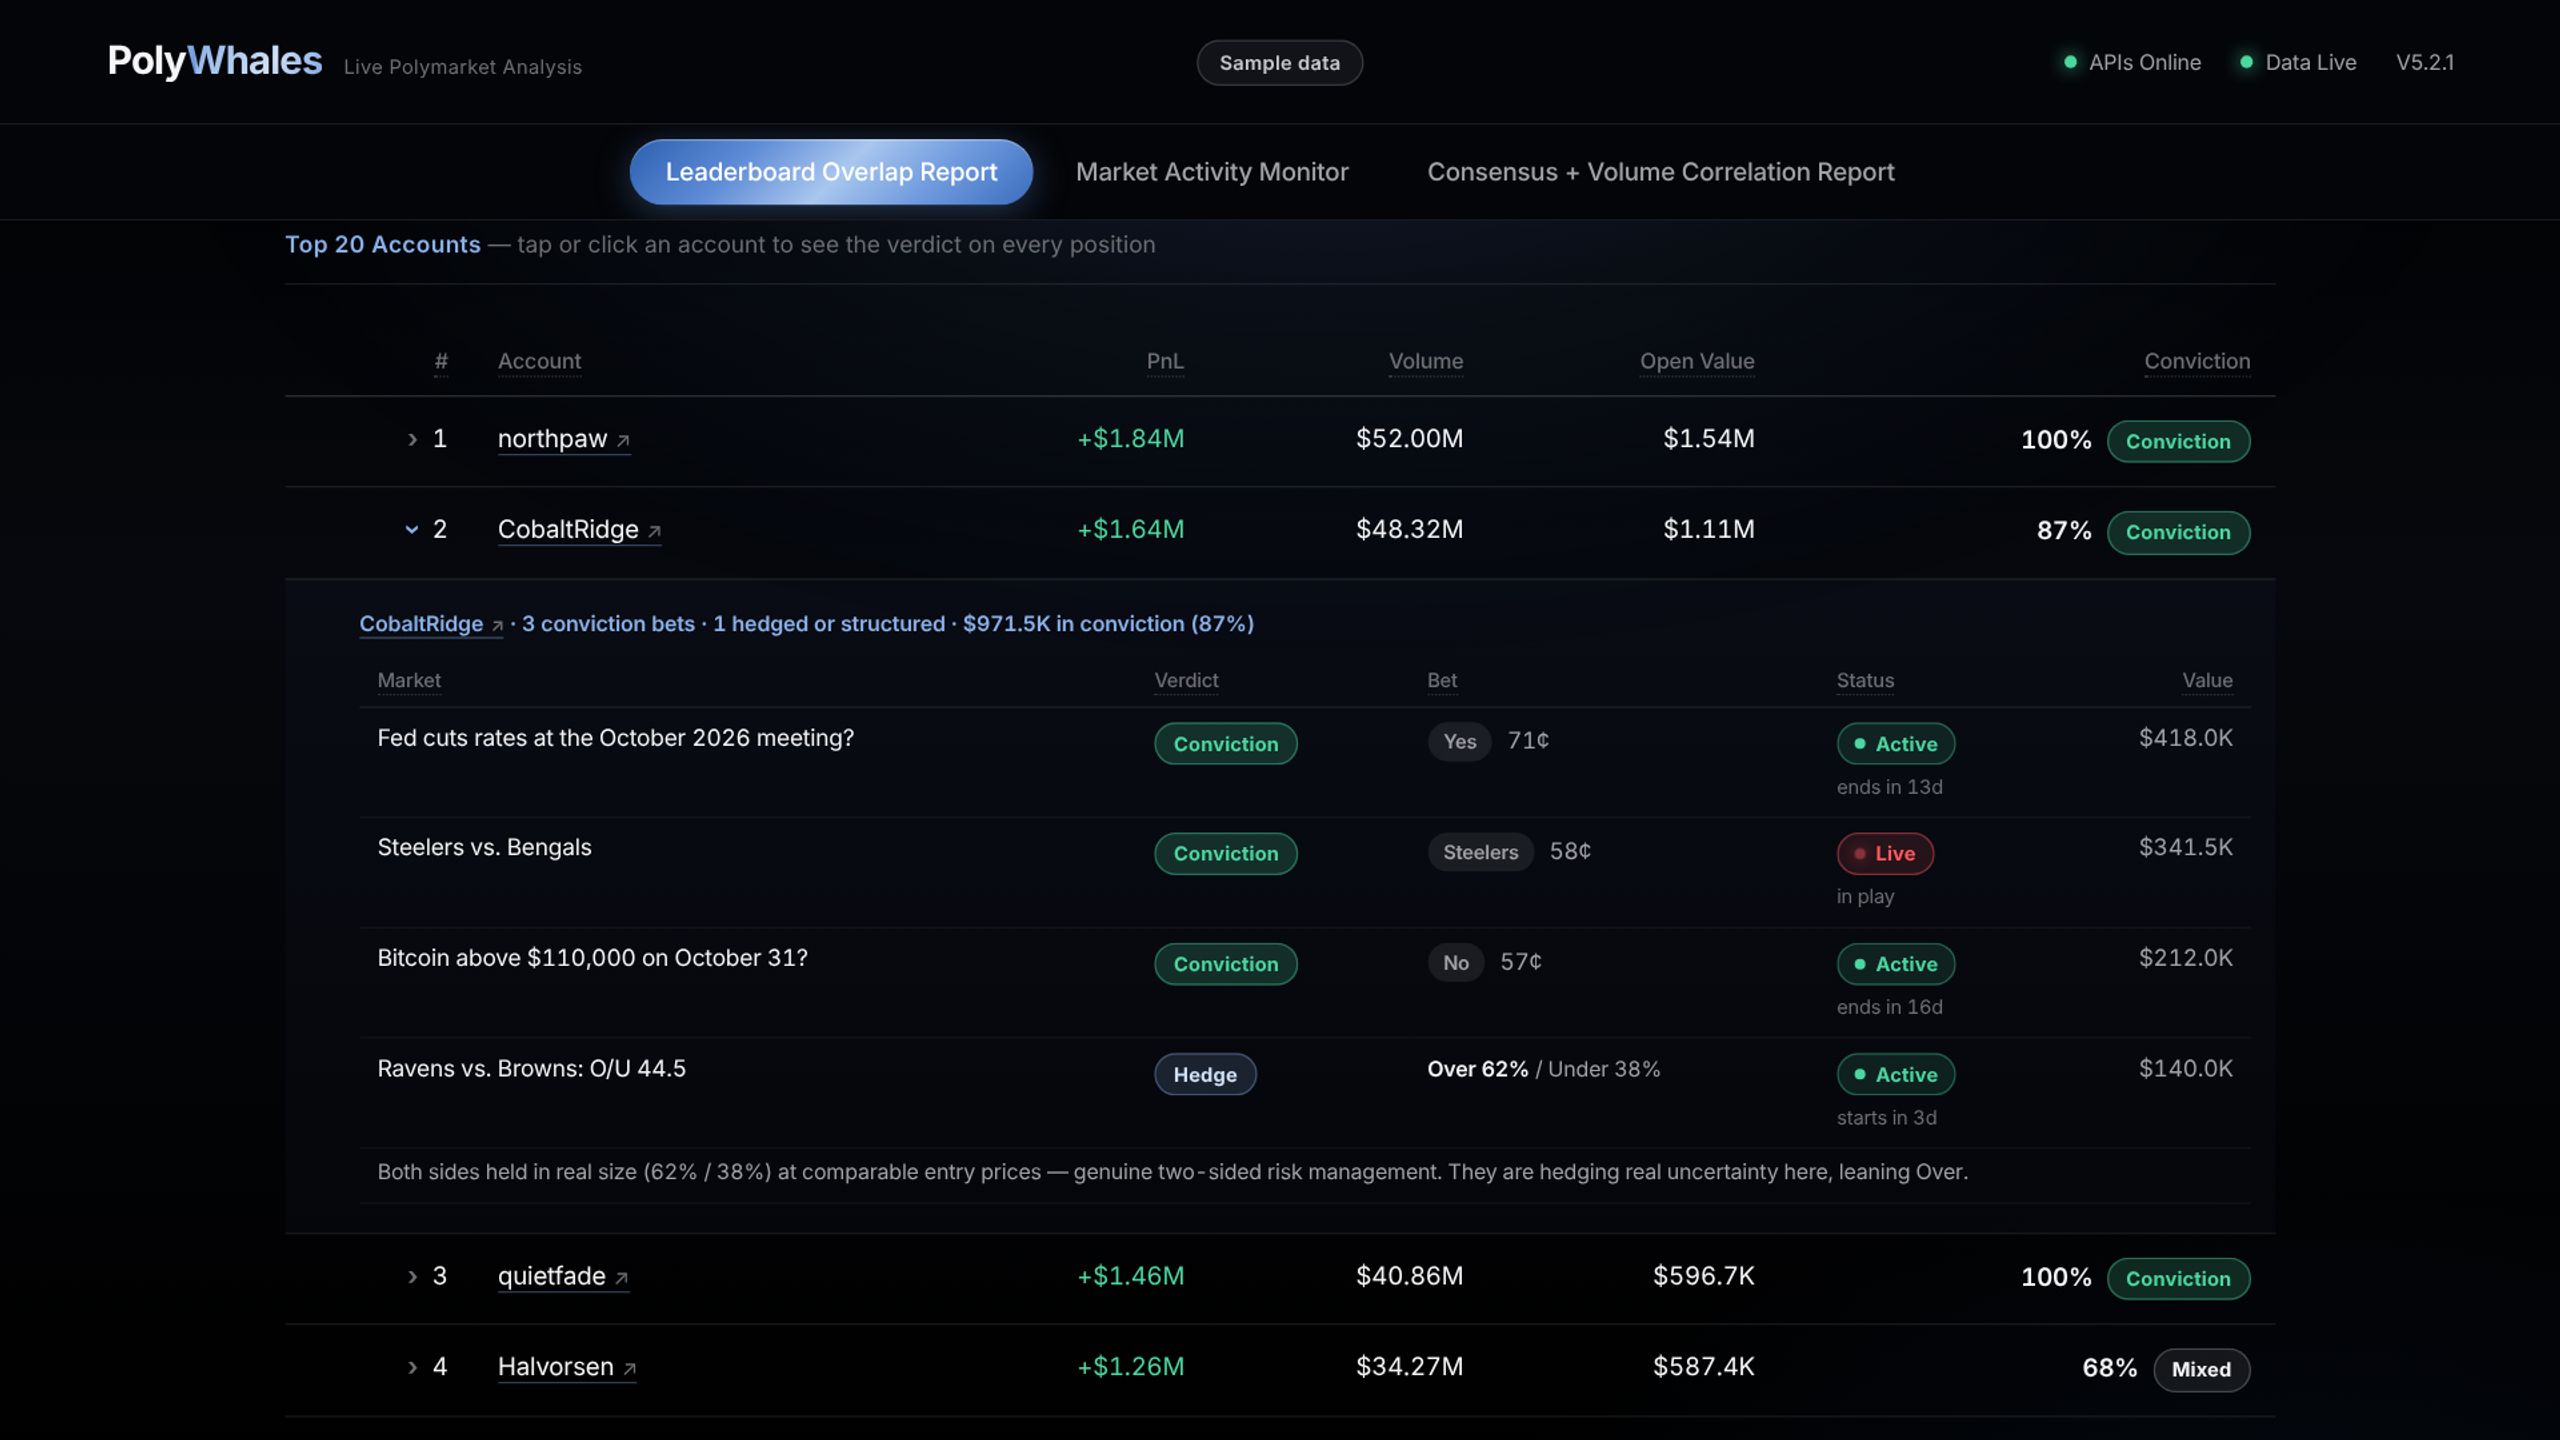Click the Sample data pill button
The width and height of the screenshot is (2560, 1440).
point(1279,63)
